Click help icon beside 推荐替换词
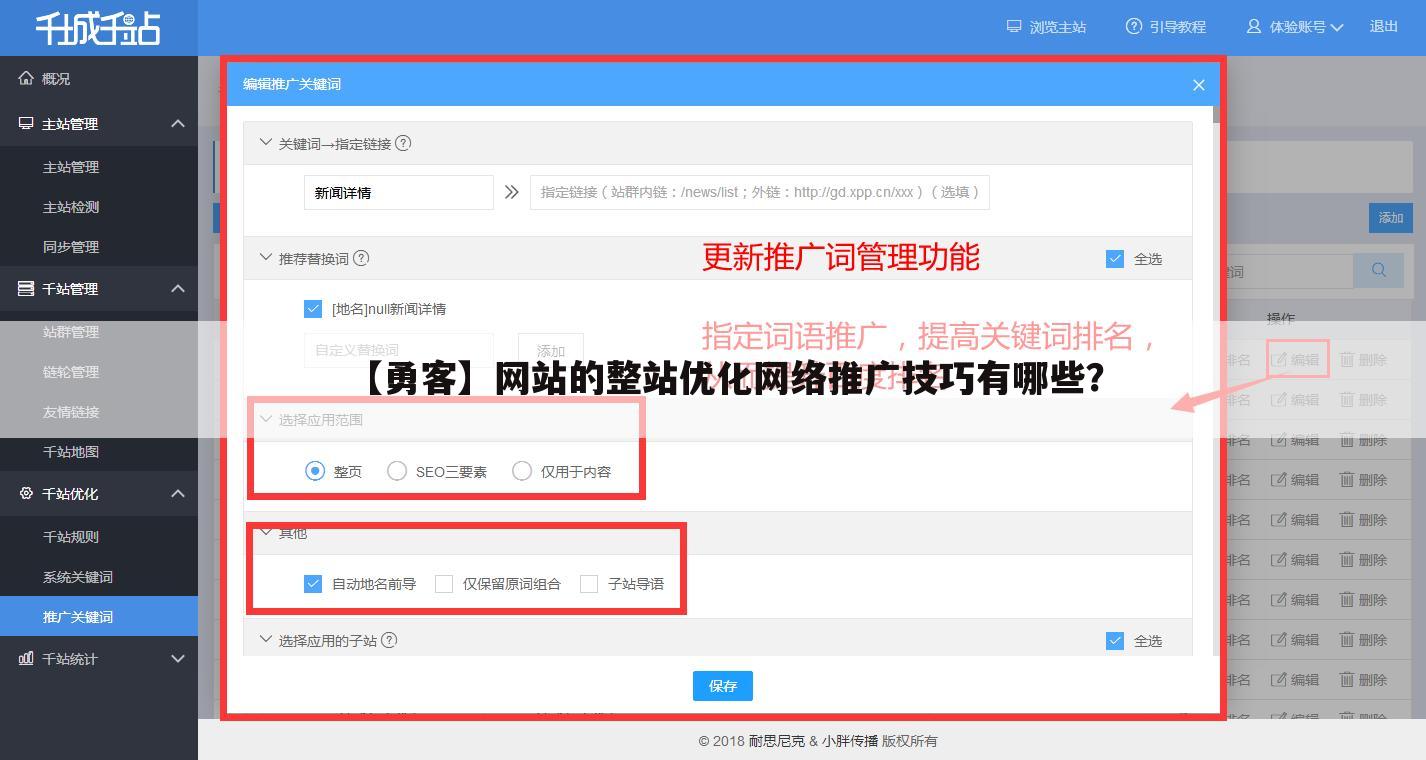1426x760 pixels. tap(361, 258)
